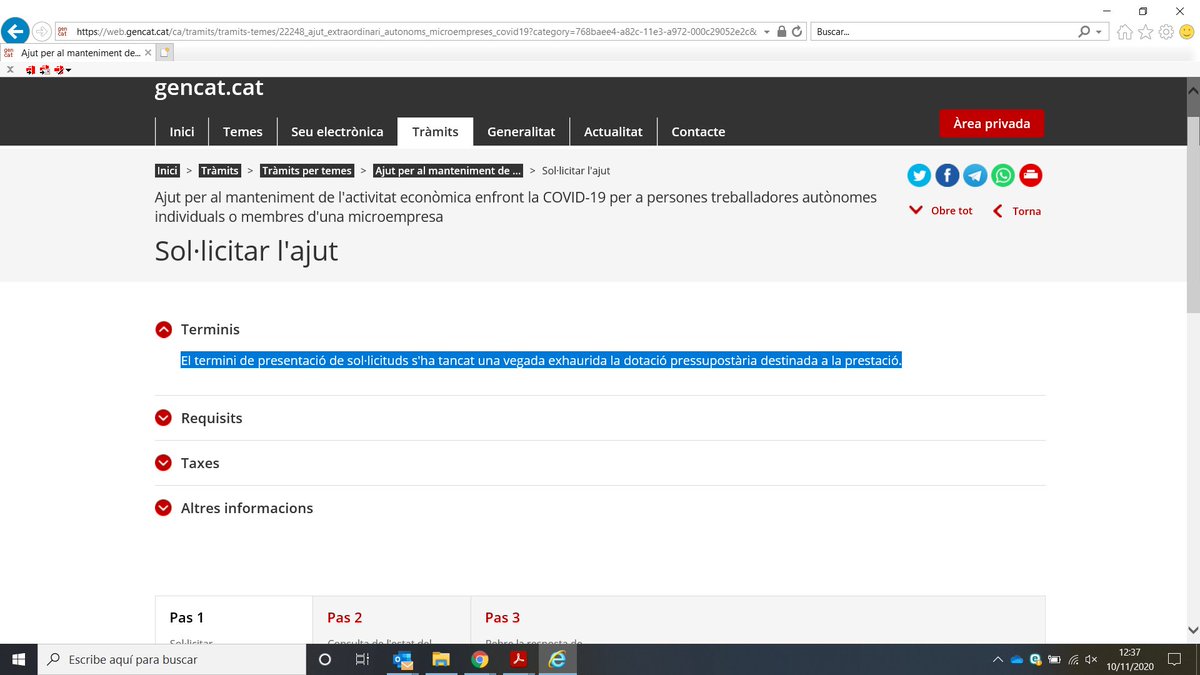1200x675 pixels.
Task: Click the padlock security icon in address bar
Action: [x=782, y=31]
